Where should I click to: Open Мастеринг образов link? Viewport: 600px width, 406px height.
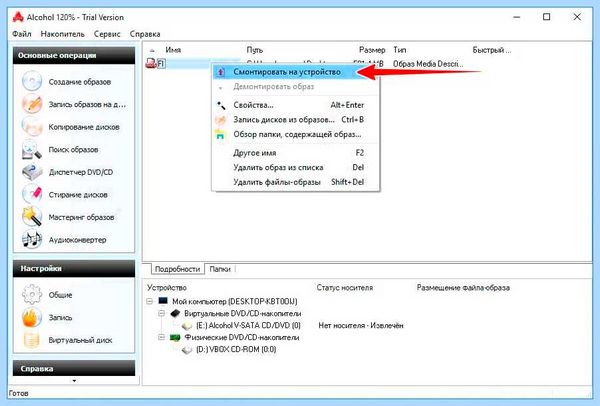click(81, 217)
